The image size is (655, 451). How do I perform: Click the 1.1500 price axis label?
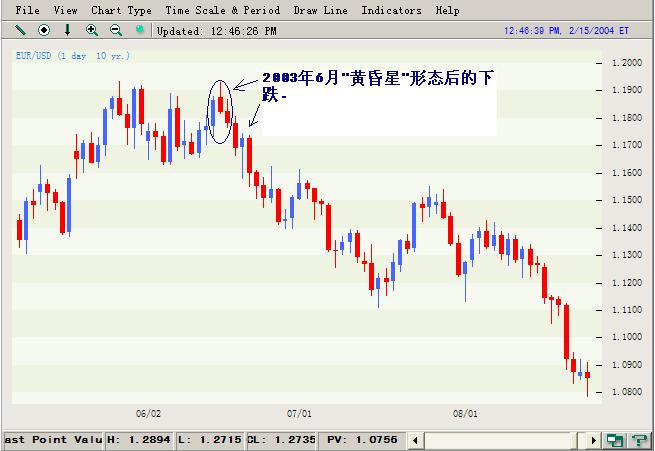click(x=627, y=200)
